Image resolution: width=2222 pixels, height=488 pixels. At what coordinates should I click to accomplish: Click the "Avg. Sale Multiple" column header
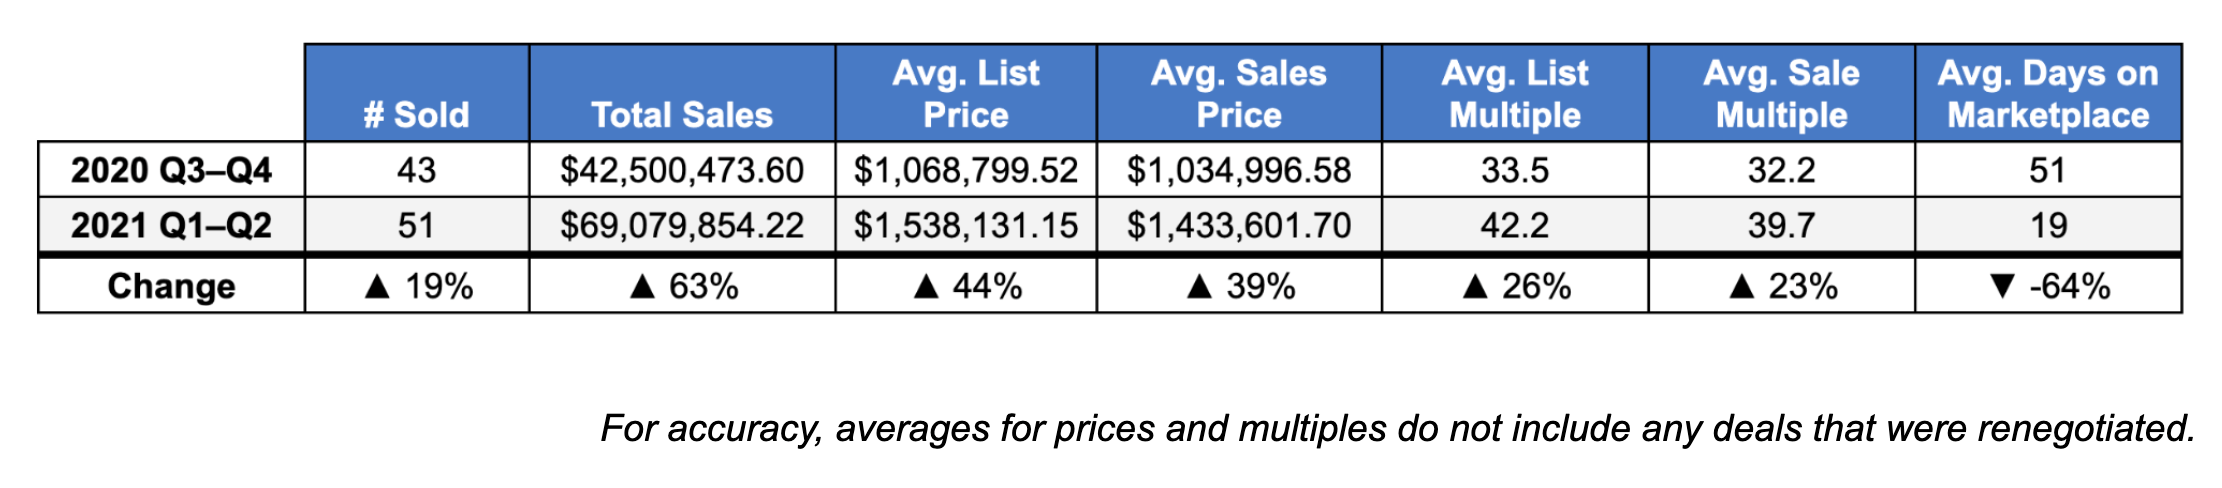point(1781,93)
